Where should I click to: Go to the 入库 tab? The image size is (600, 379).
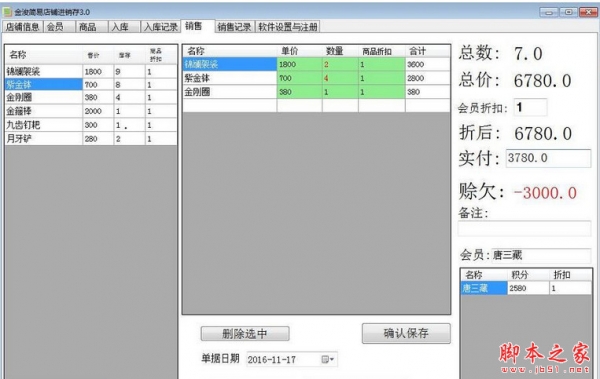[124, 27]
